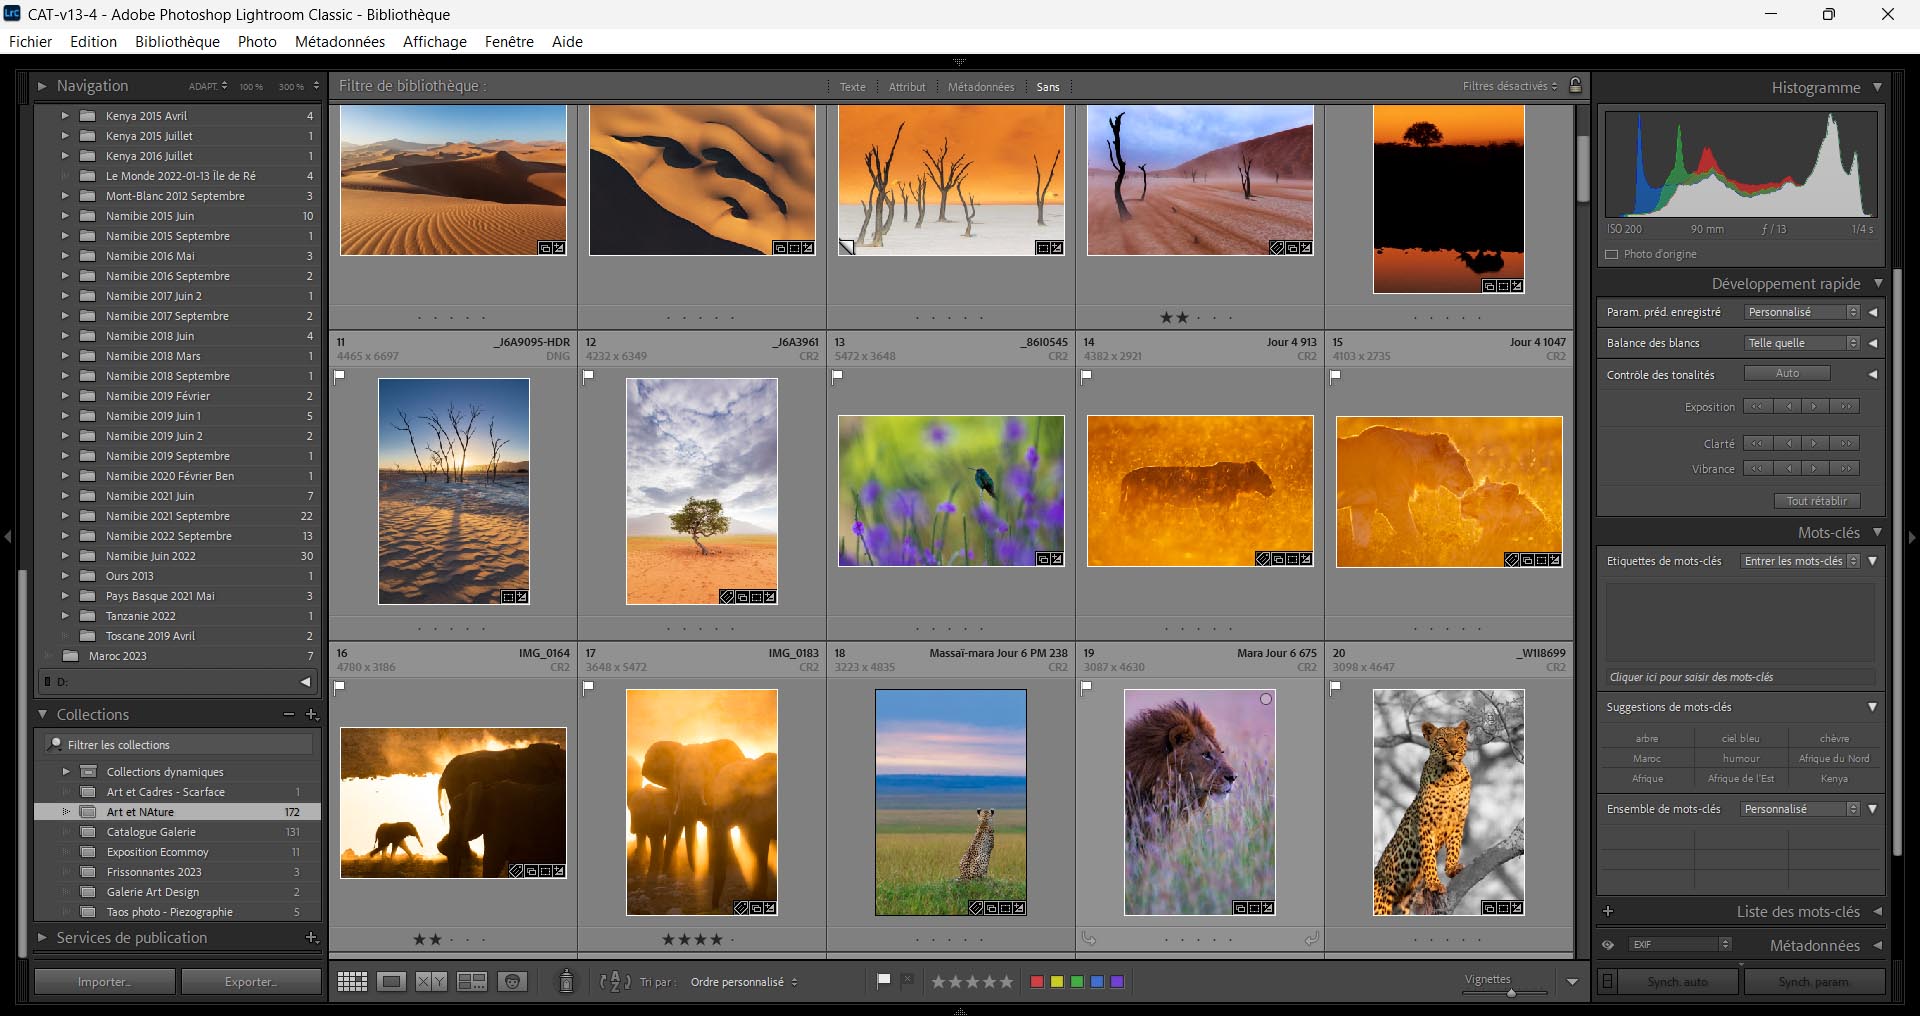Image resolution: width=1920 pixels, height=1016 pixels.
Task: Switch to Grid view in toolbar
Action: coord(352,982)
